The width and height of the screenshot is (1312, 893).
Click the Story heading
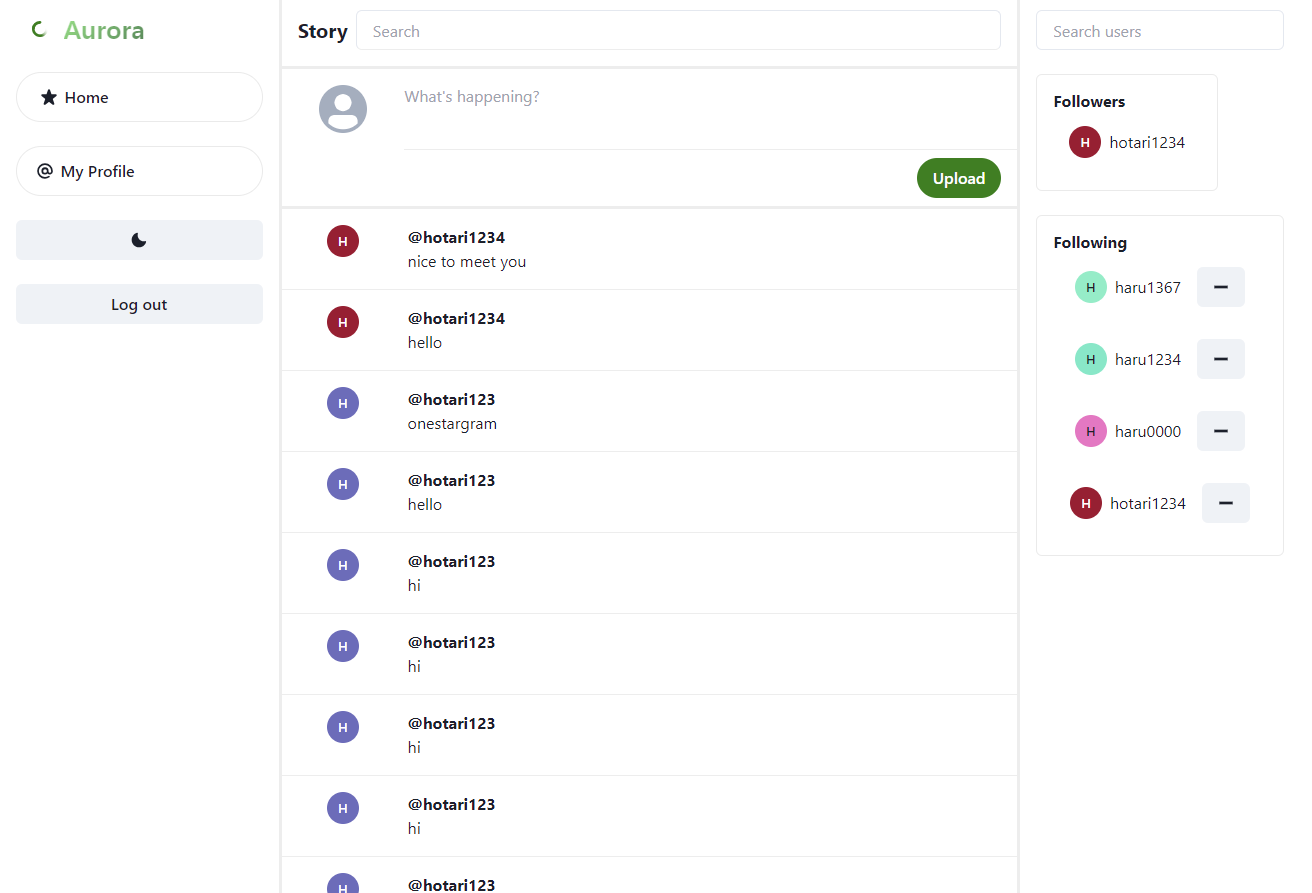point(322,31)
